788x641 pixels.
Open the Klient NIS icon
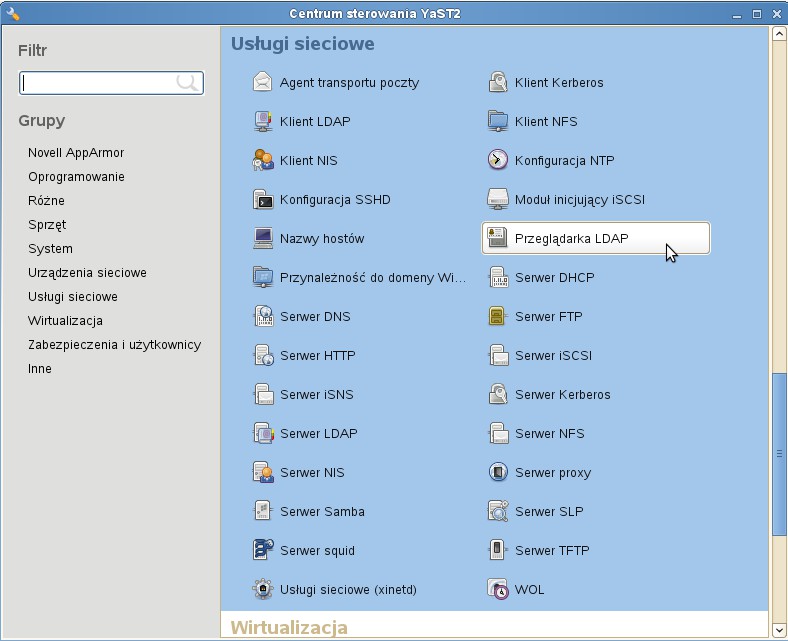pos(262,160)
